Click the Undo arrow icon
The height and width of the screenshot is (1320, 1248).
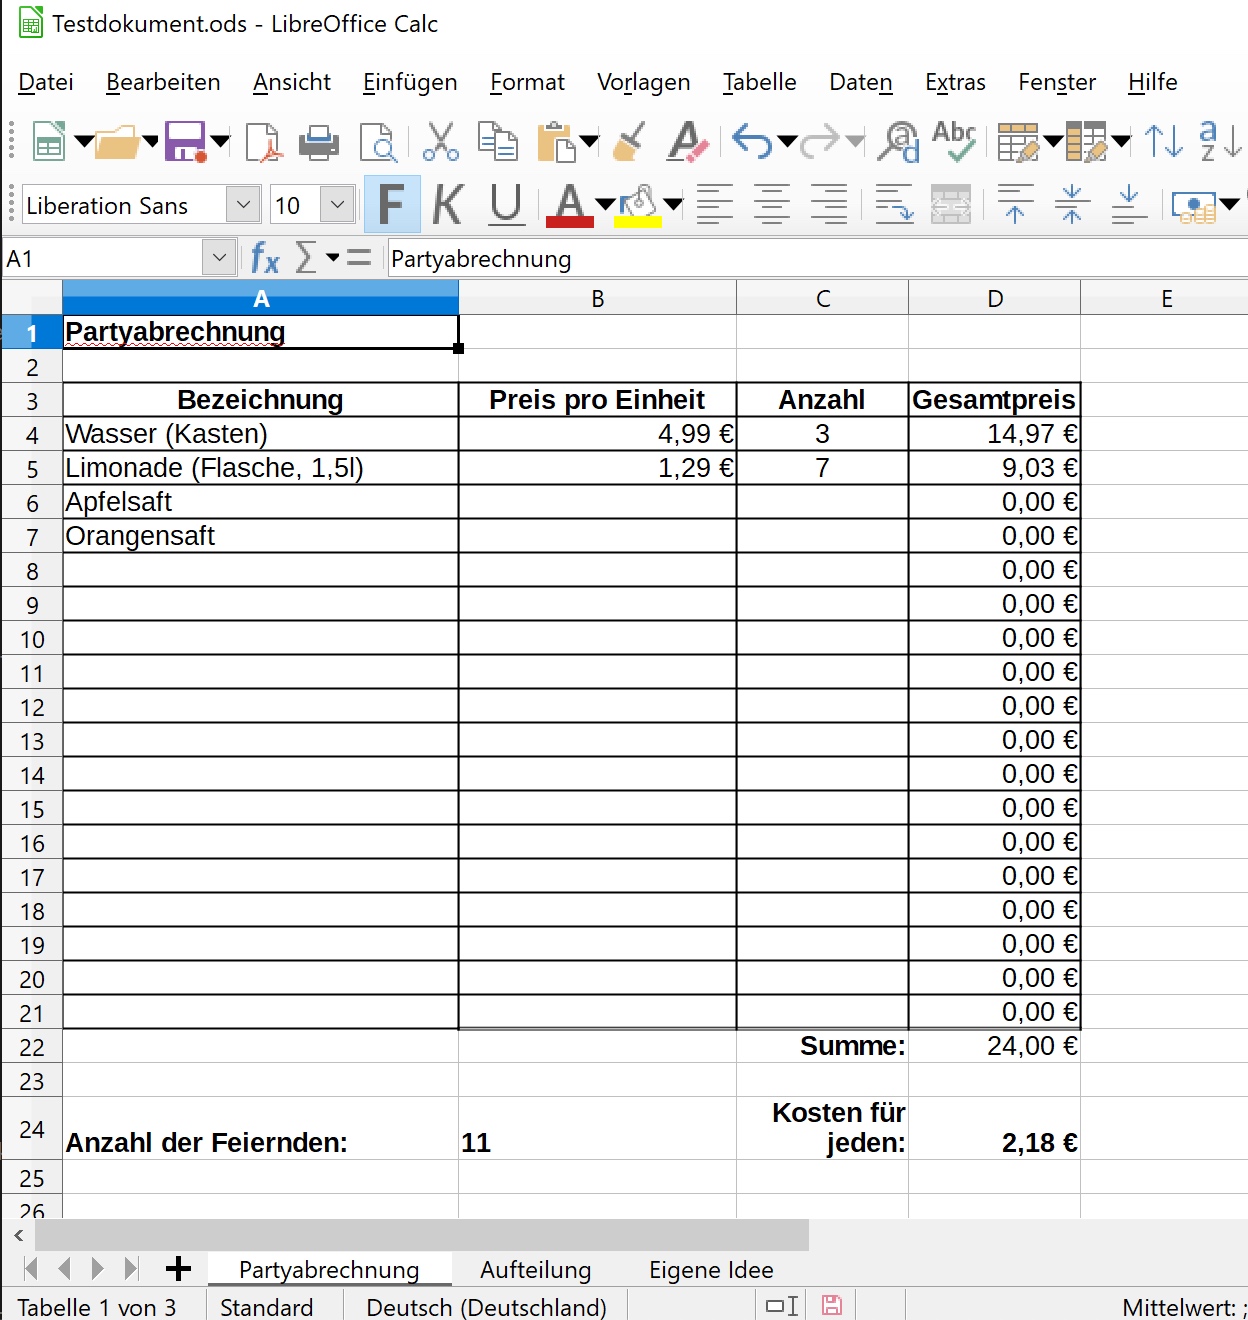click(751, 142)
